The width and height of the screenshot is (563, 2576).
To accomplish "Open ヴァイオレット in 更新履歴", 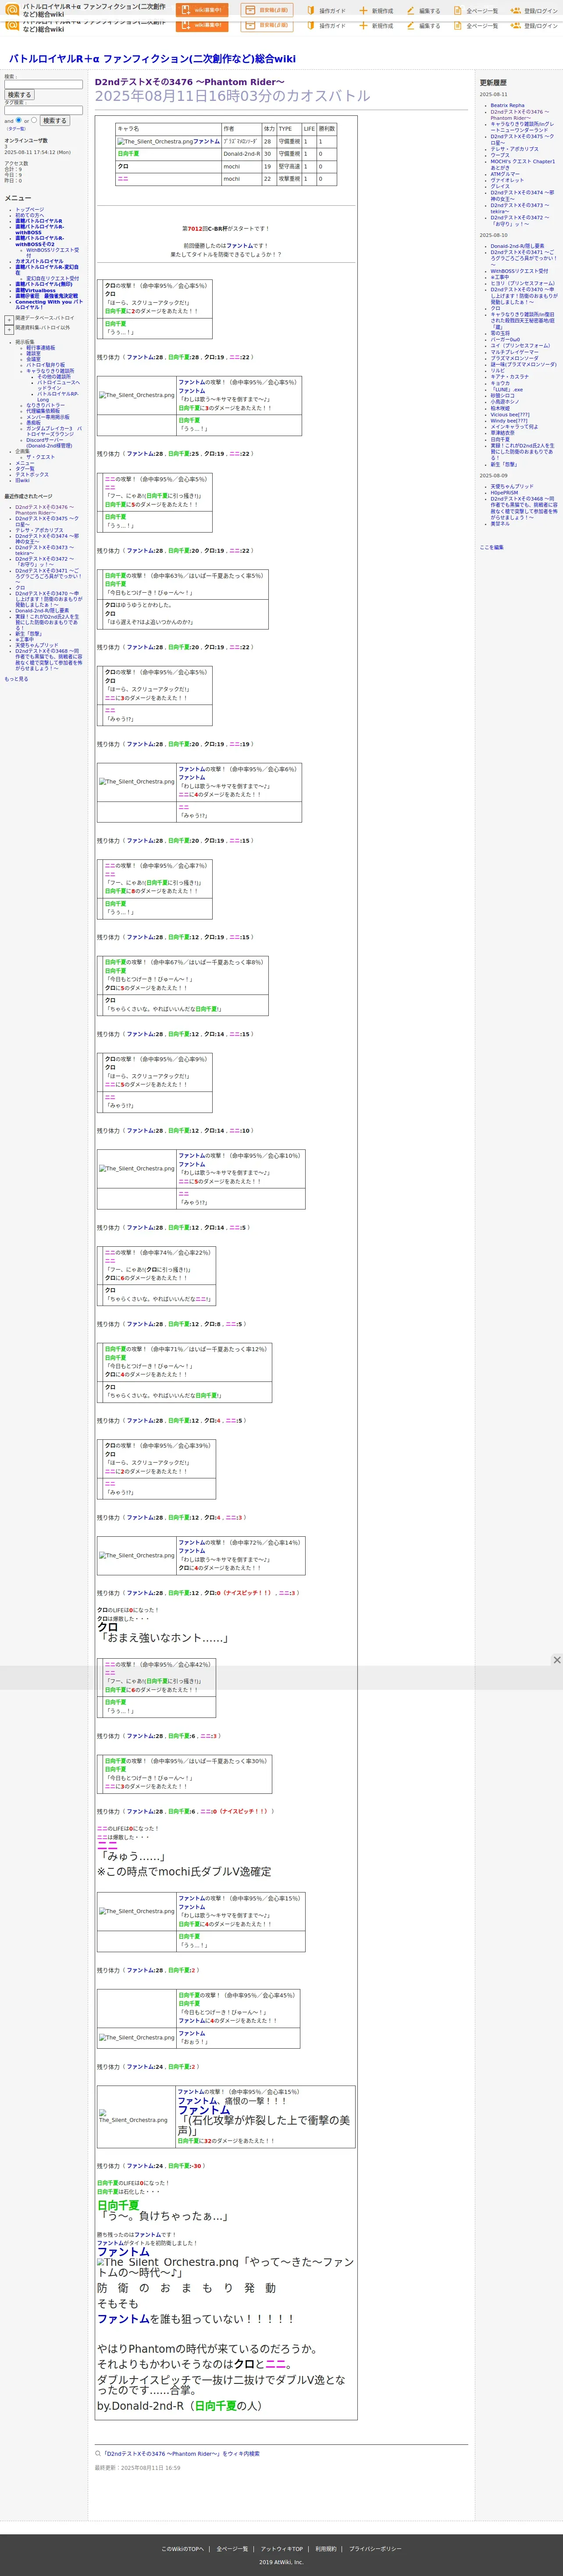I will tap(506, 180).
